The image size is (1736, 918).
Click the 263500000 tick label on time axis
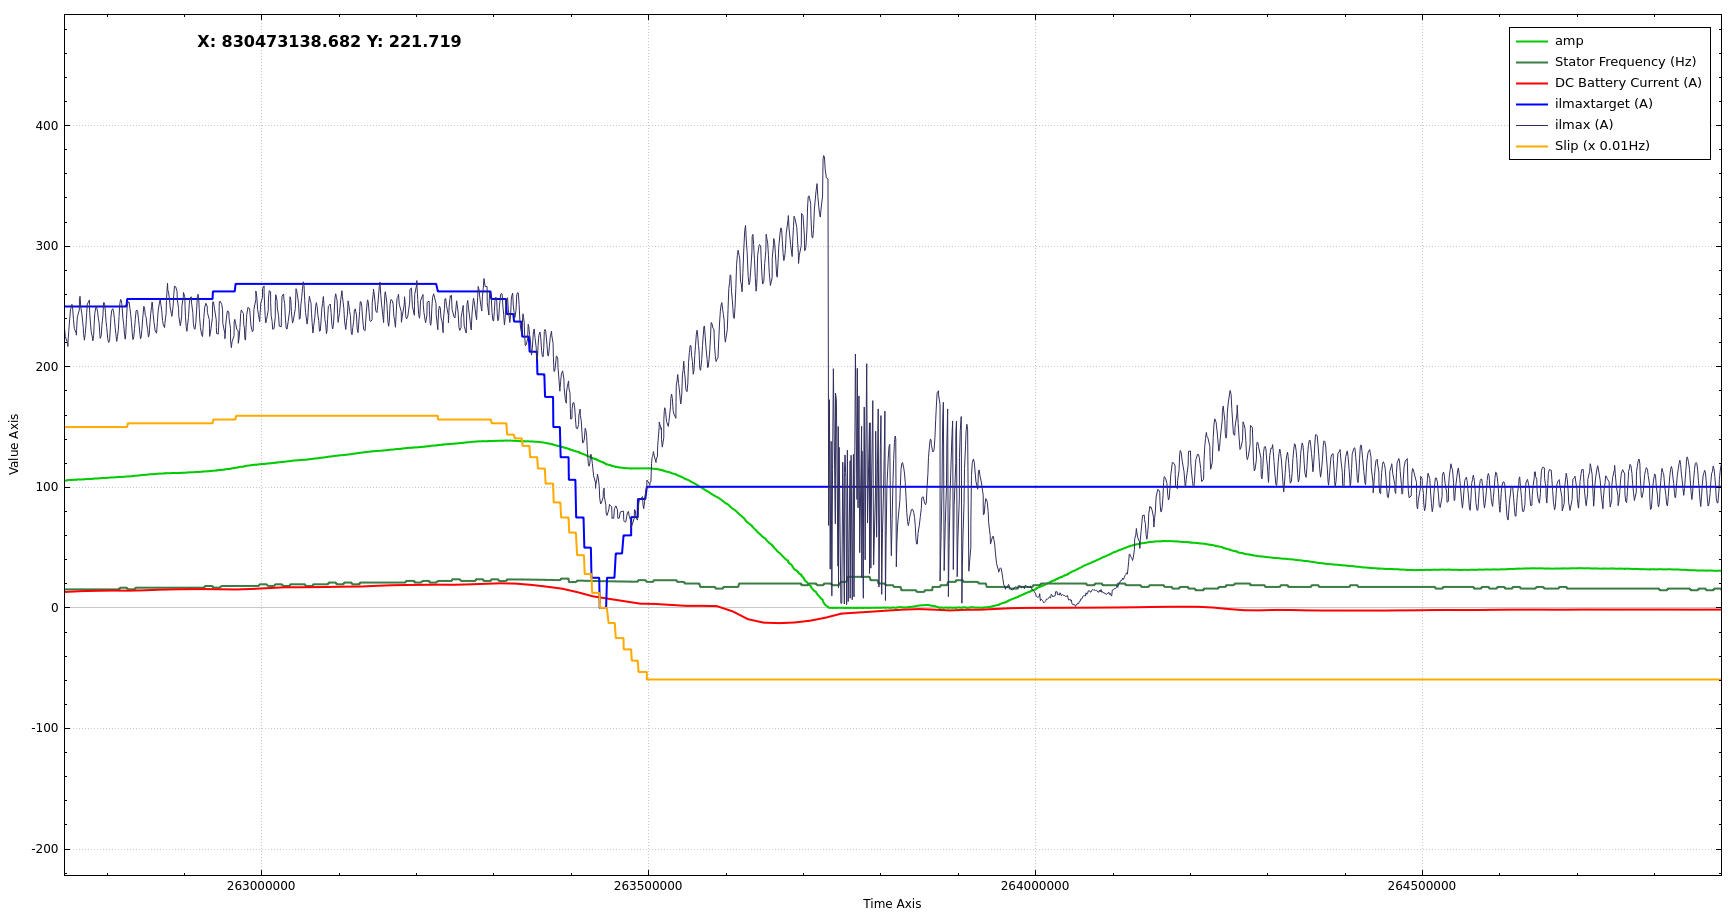(648, 886)
